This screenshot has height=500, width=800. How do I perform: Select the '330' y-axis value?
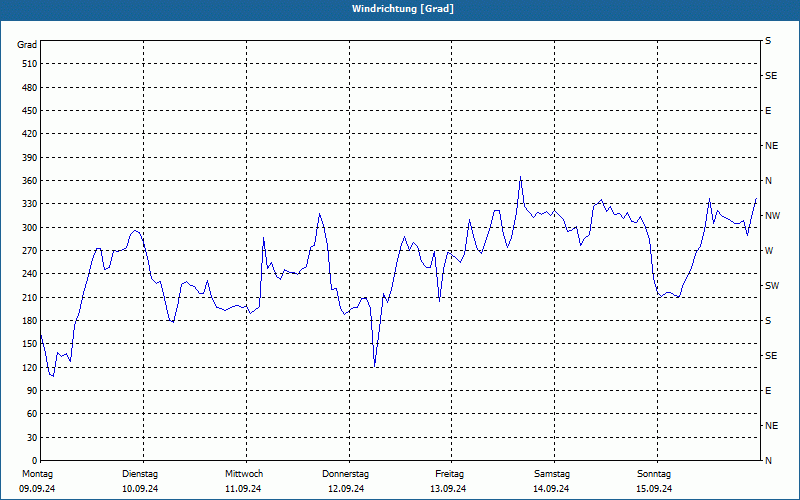point(30,204)
